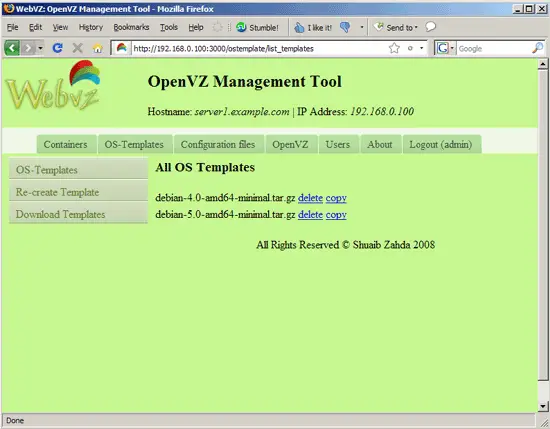Click the debian-4.0-amd64-minimal.tar.gz text
The height and width of the screenshot is (429, 550).
[x=225, y=198]
